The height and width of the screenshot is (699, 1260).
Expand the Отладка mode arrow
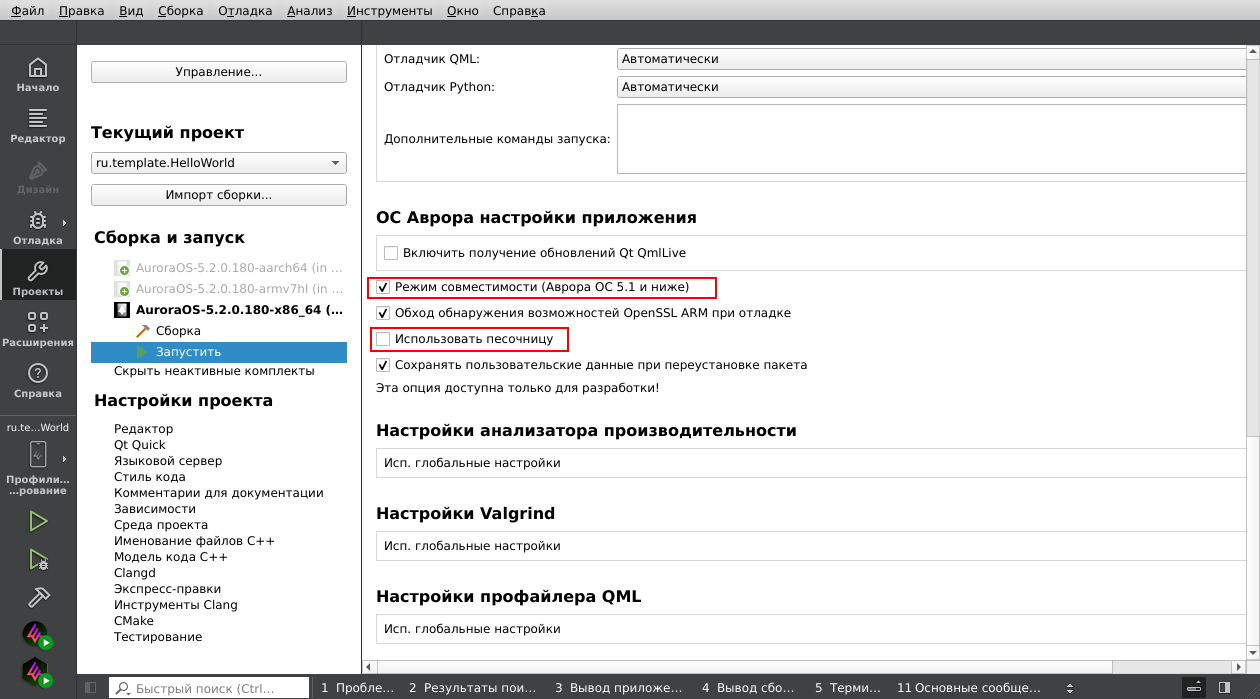tap(65, 223)
